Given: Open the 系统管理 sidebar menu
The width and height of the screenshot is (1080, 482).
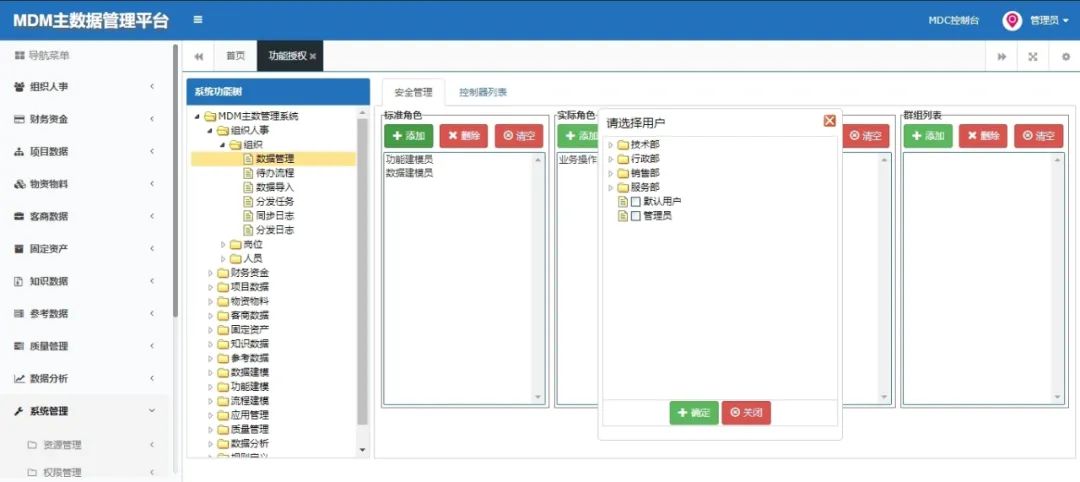Looking at the screenshot, I should coord(85,411).
